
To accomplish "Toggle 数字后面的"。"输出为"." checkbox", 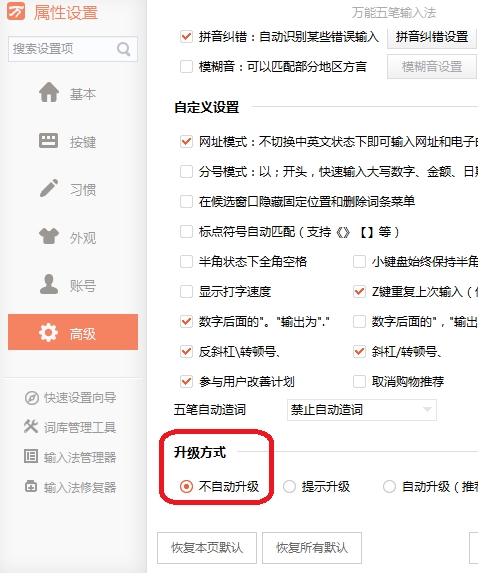I will 186,322.
